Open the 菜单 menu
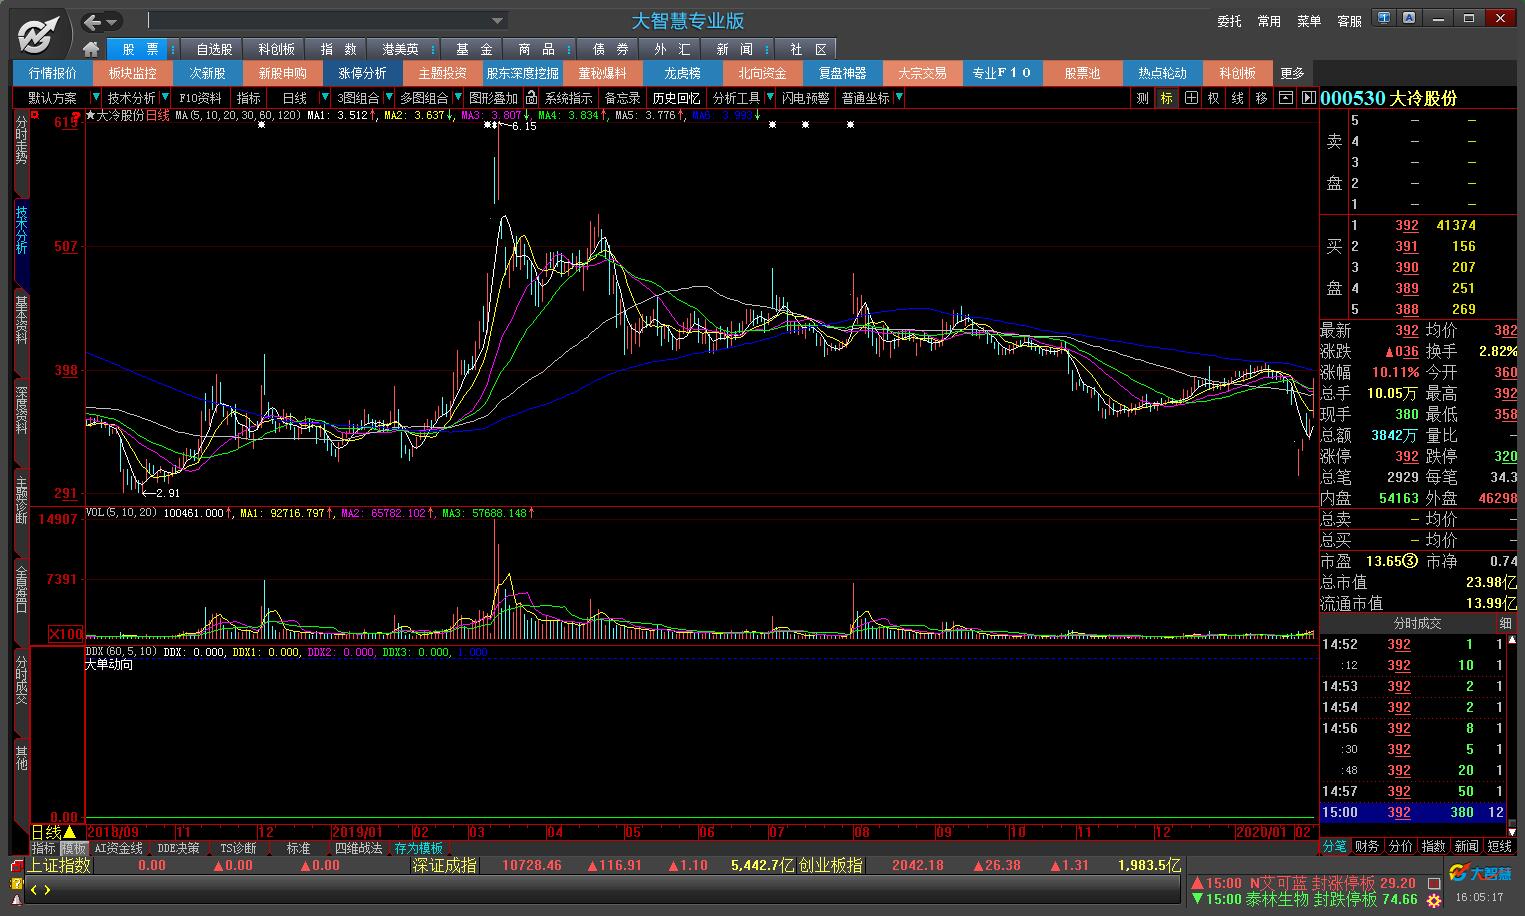The image size is (1525, 916). pyautogui.click(x=1309, y=21)
